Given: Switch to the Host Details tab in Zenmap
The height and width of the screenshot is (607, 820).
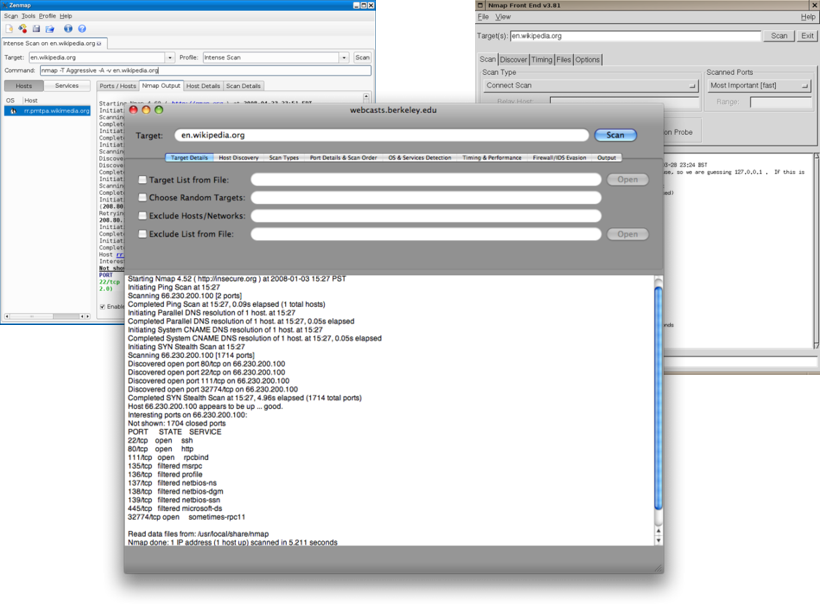Looking at the screenshot, I should (203, 86).
